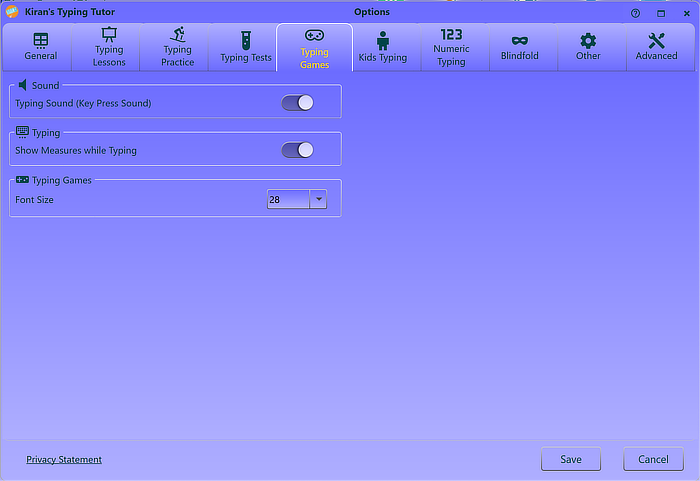Click the 'Show Measures while Typing' label
This screenshot has width=700, height=481.
pyautogui.click(x=76, y=151)
